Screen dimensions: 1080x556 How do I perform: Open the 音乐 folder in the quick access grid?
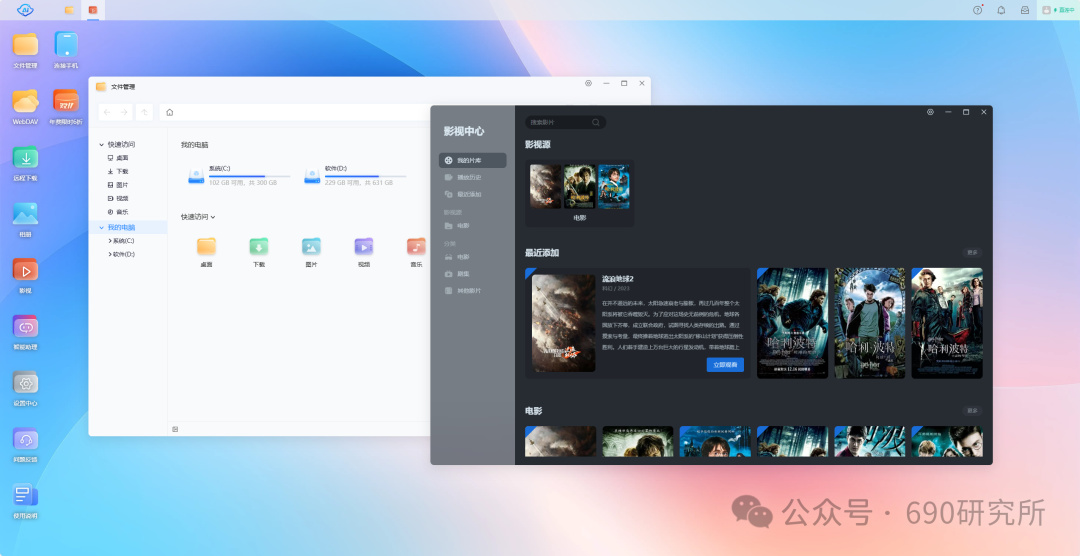416,253
